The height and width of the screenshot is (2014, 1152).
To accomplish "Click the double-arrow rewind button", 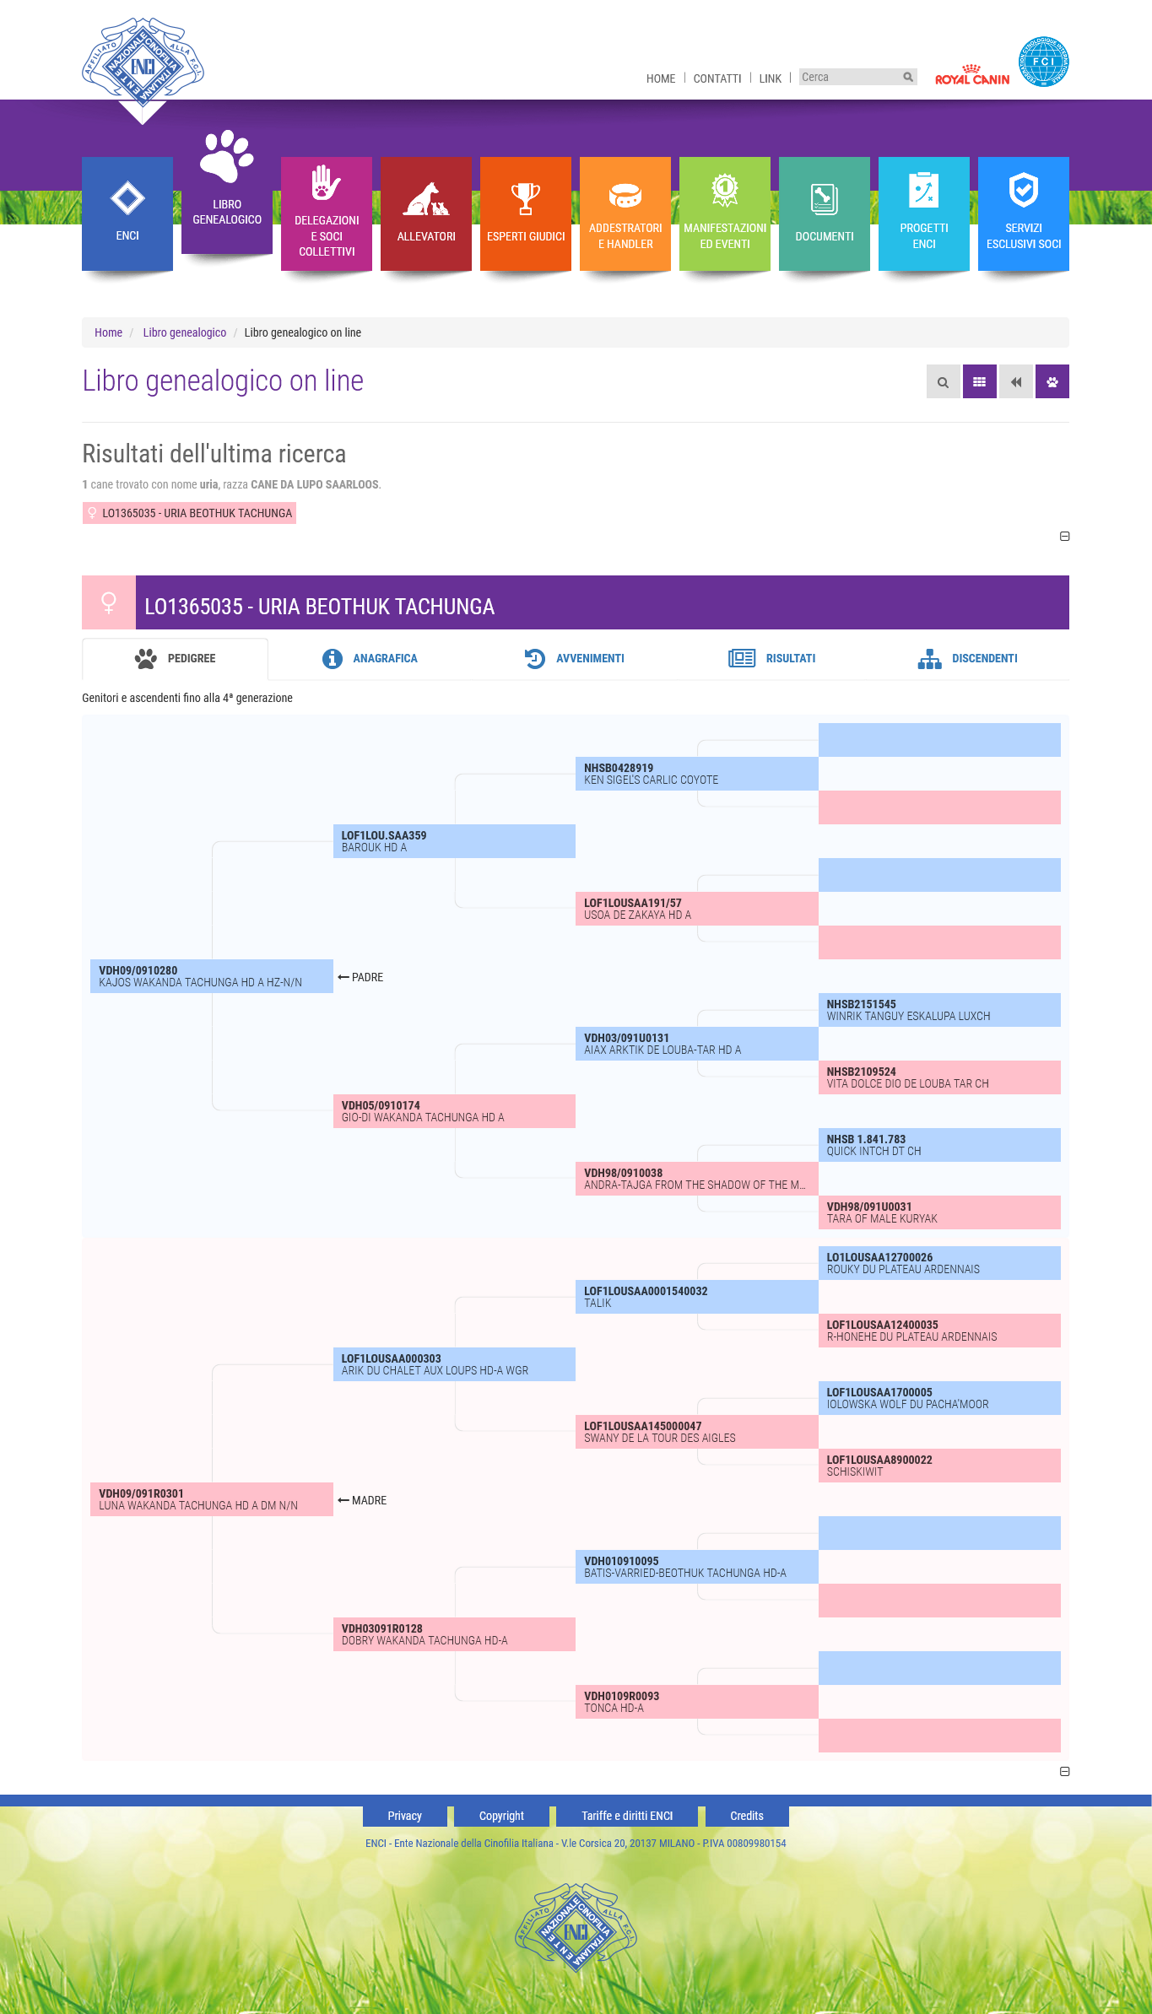I will click(1016, 382).
